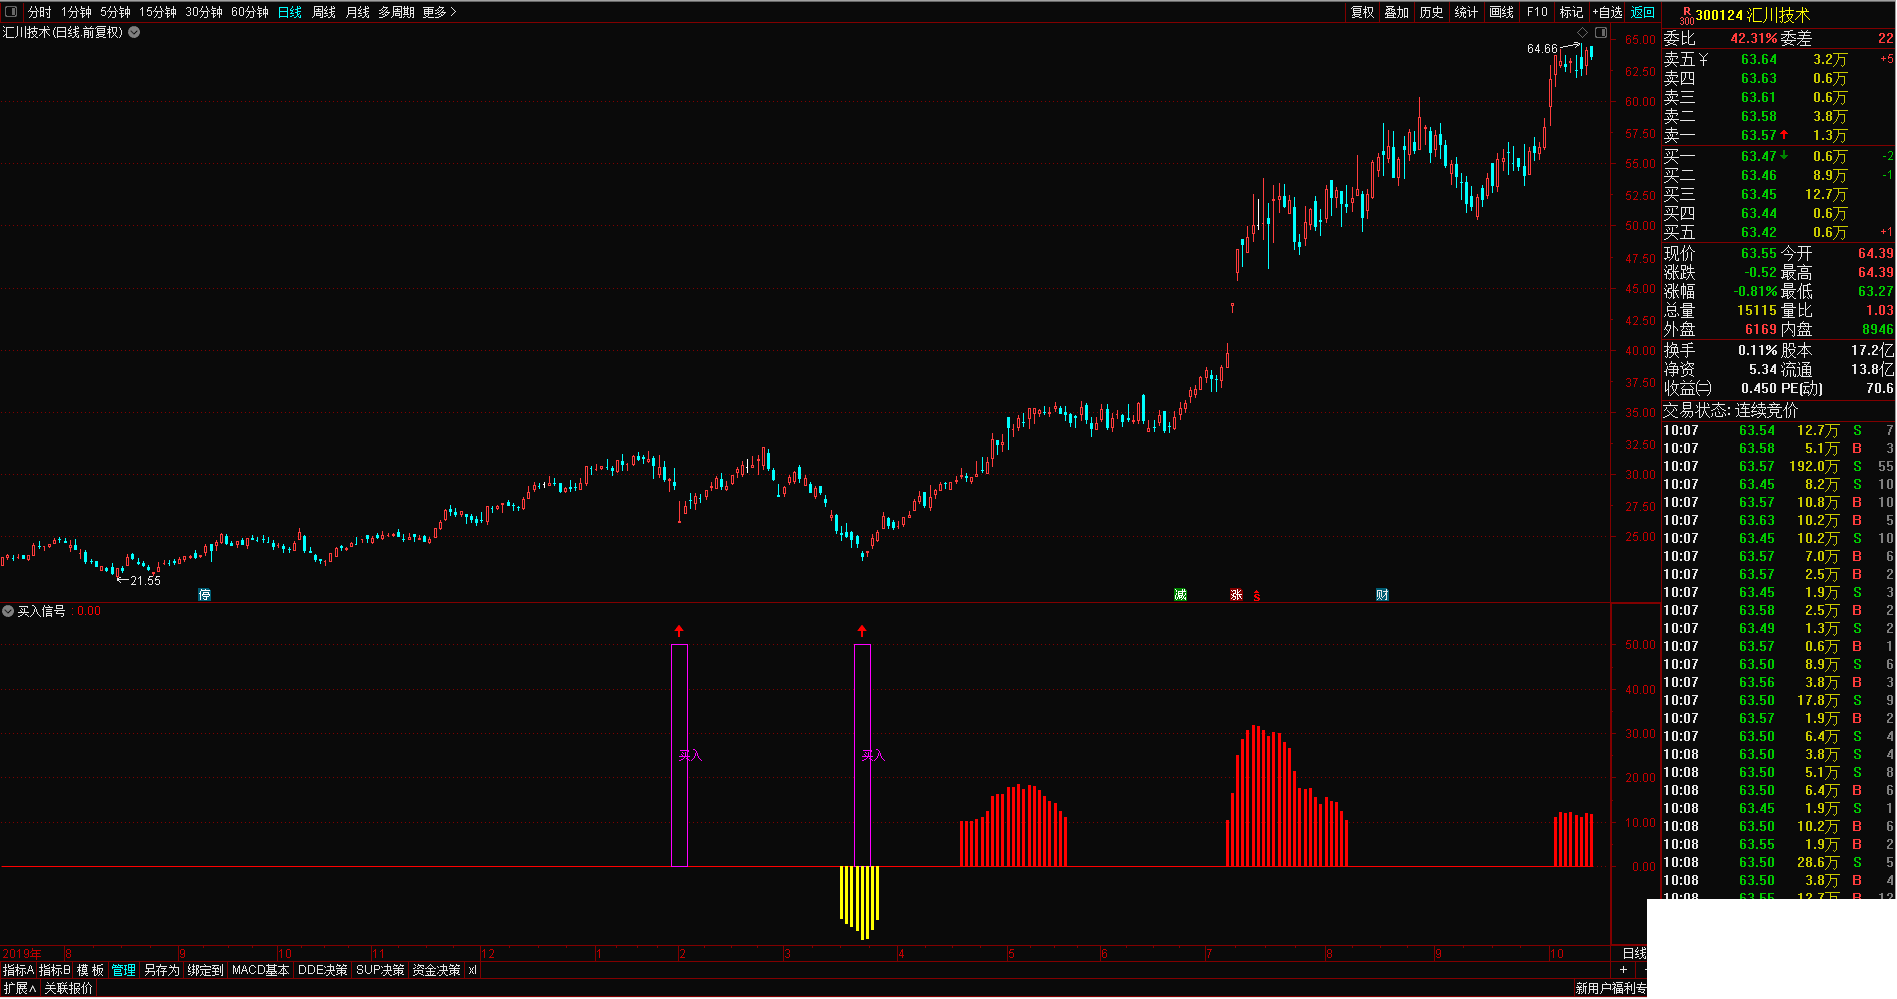Screen dimensions: 1897x999
Task: Open the 多周期 multi-period view
Action: (x=396, y=12)
